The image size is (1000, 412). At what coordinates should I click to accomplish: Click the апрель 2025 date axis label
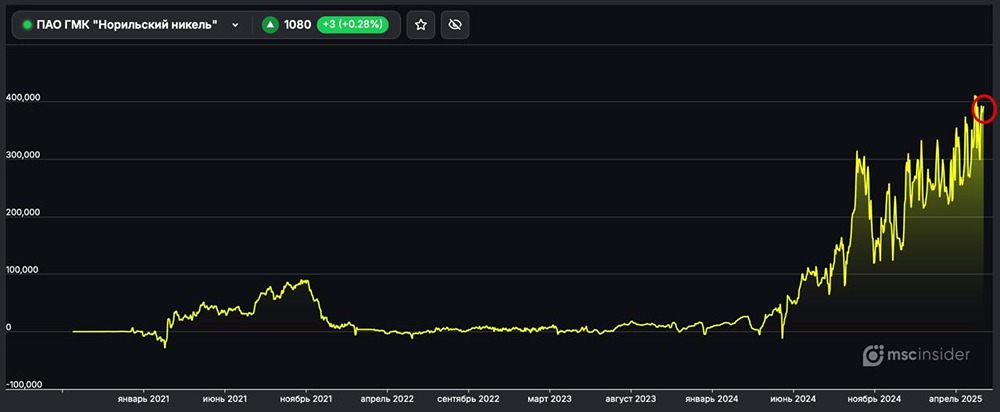[957, 398]
